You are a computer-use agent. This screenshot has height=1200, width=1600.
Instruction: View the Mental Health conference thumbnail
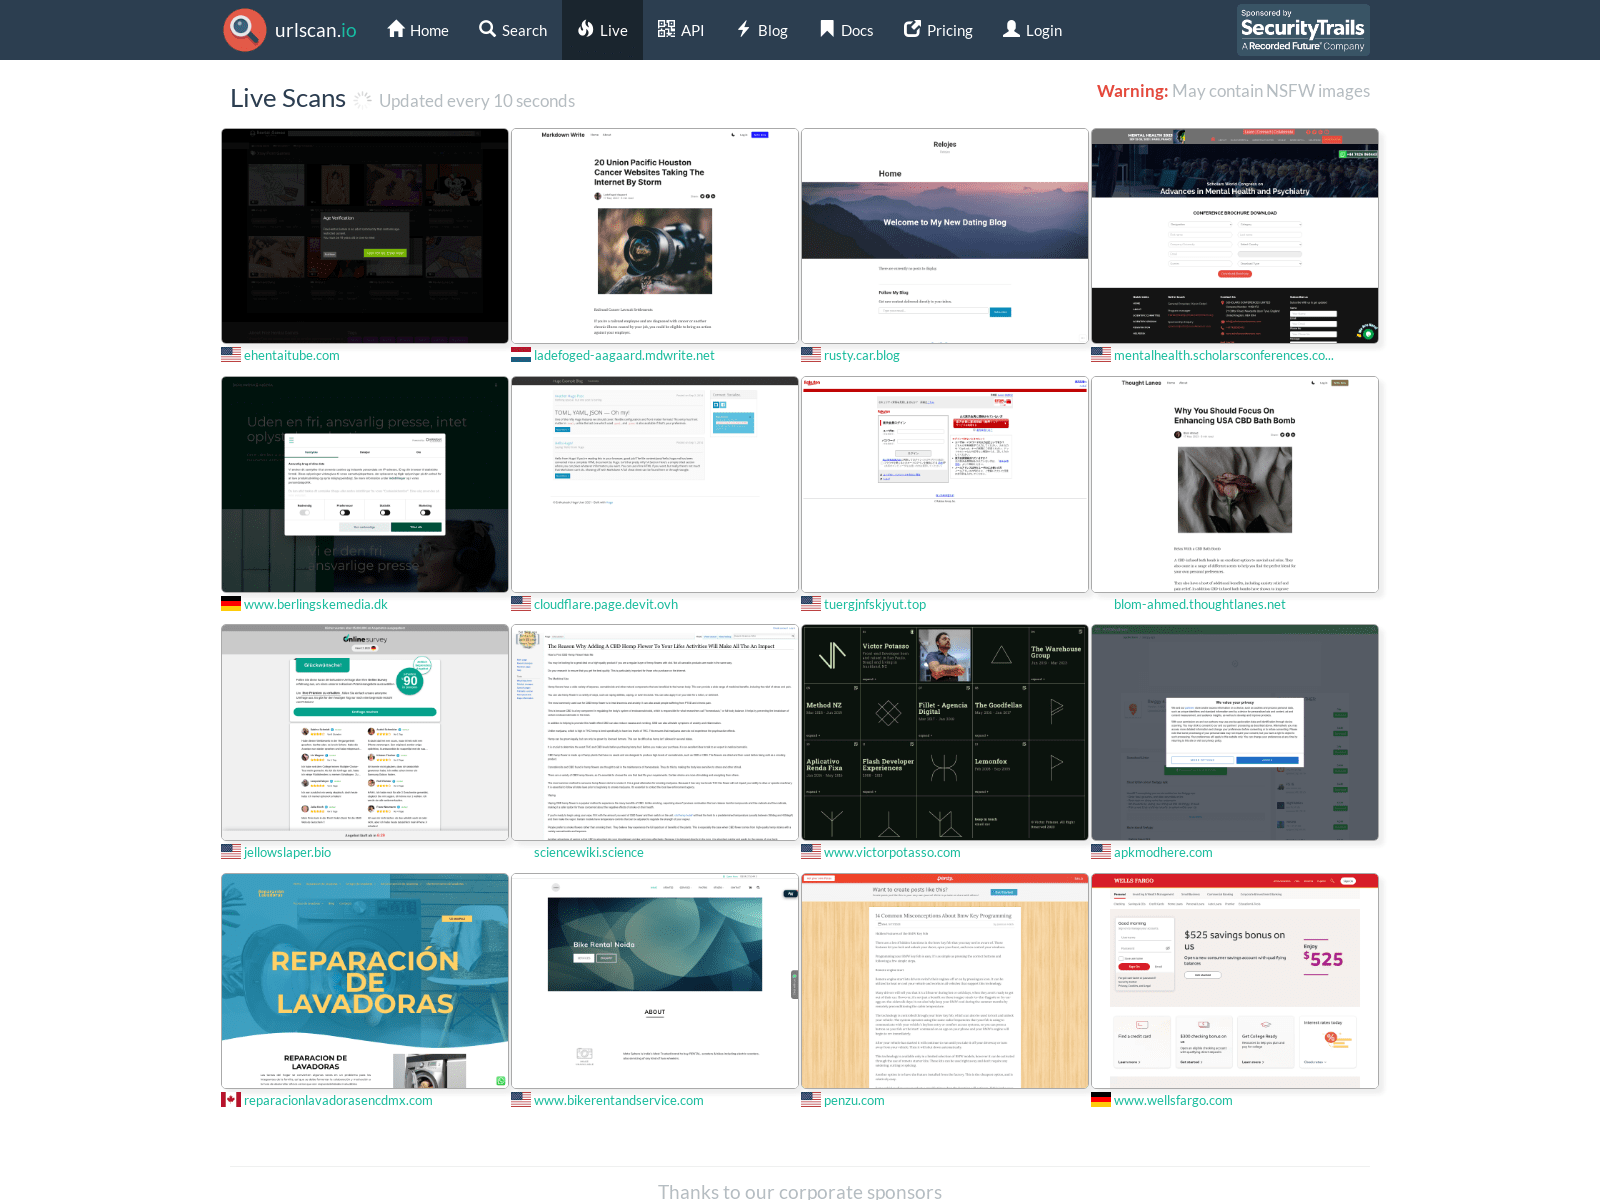click(x=1235, y=236)
